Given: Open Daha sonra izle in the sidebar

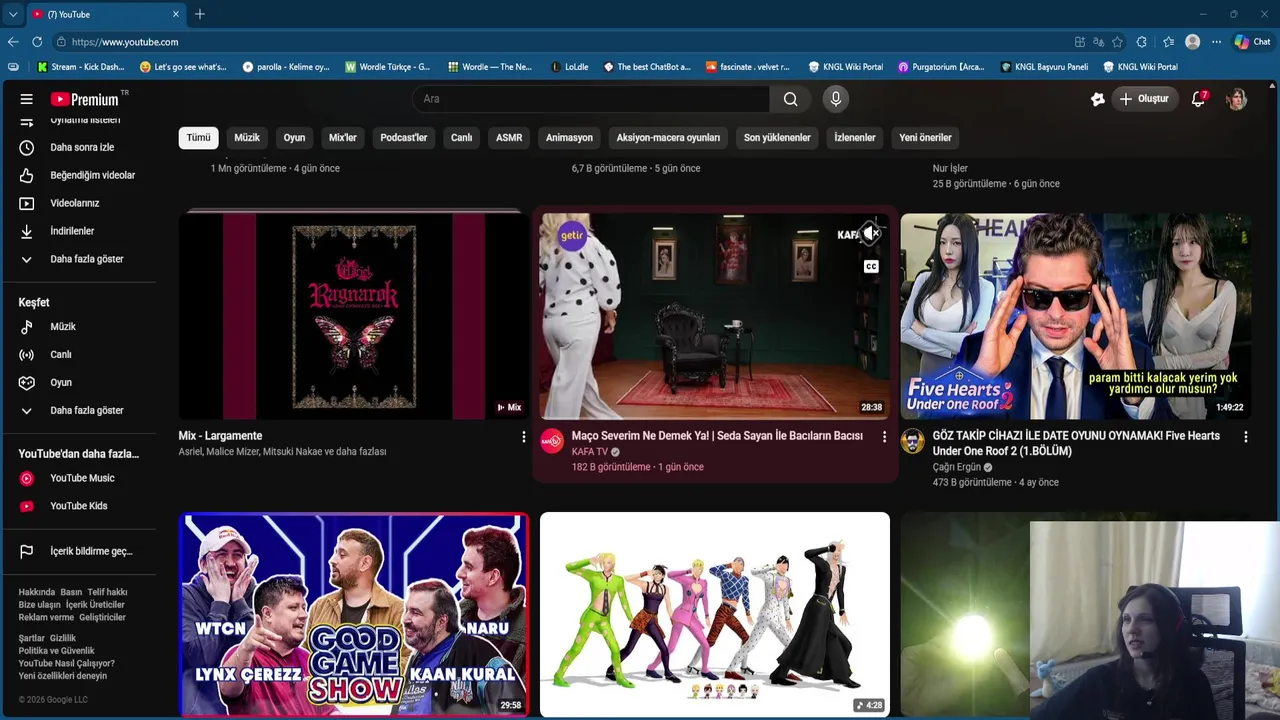Looking at the screenshot, I should [x=82, y=147].
